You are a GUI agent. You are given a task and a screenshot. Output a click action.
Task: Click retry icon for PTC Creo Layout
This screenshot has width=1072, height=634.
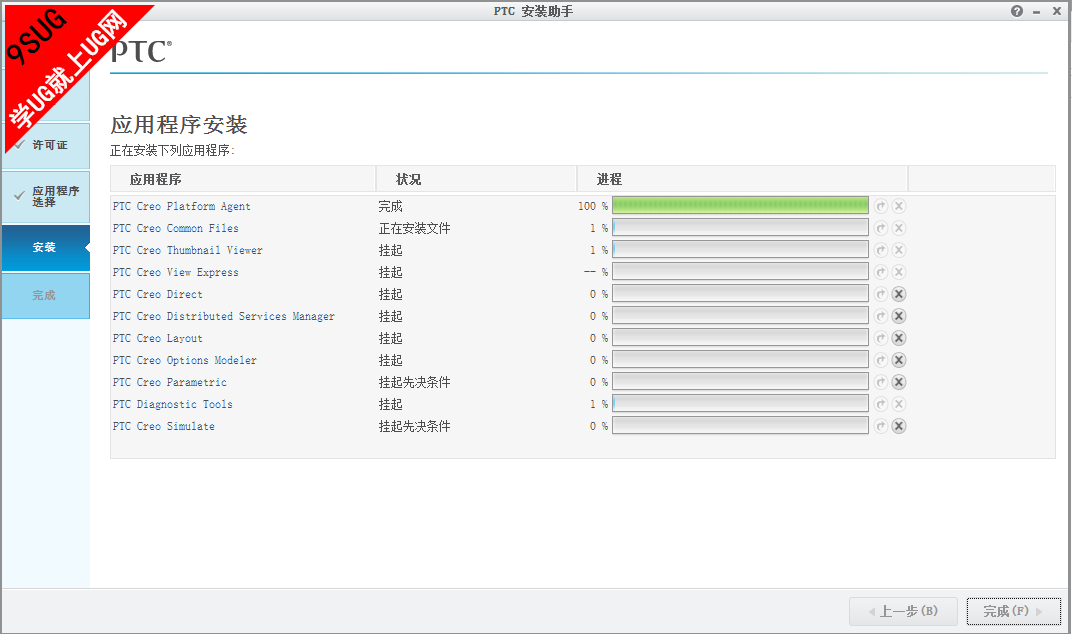(881, 338)
